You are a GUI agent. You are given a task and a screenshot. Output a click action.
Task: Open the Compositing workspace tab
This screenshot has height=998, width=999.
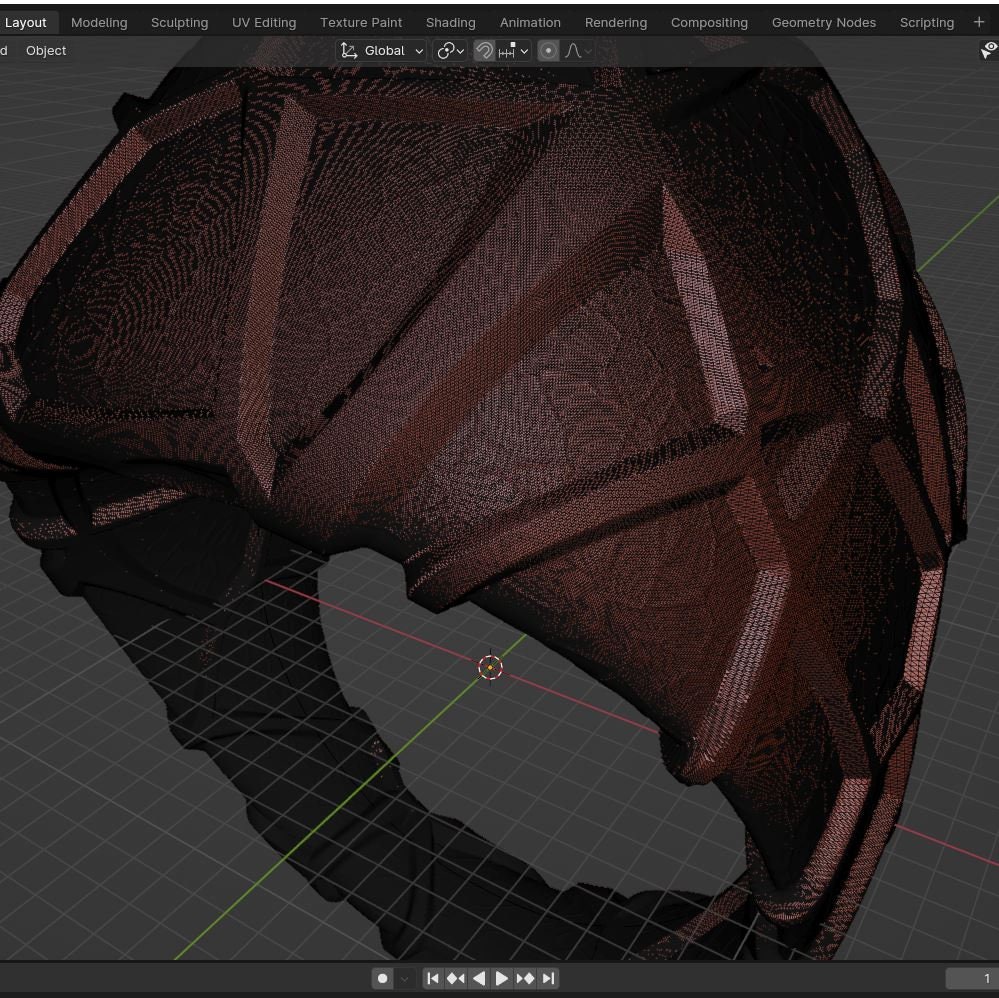[x=709, y=22]
